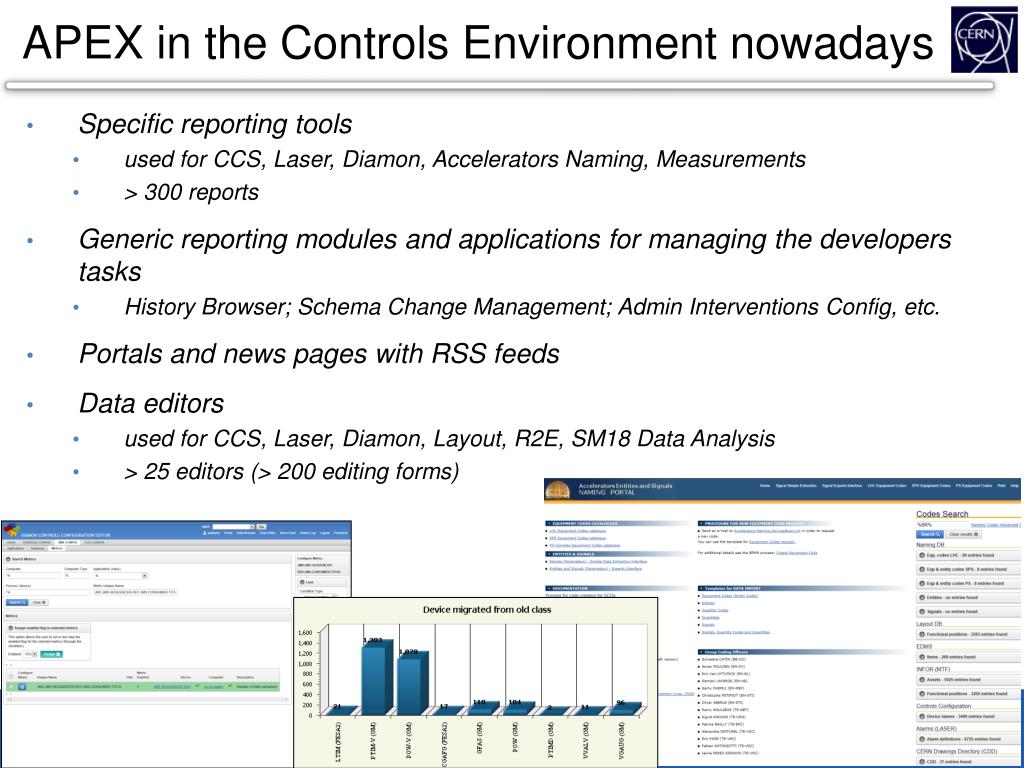The height and width of the screenshot is (768, 1024).
Task: Click the blue Search button in Diamon editor
Action: (17, 602)
